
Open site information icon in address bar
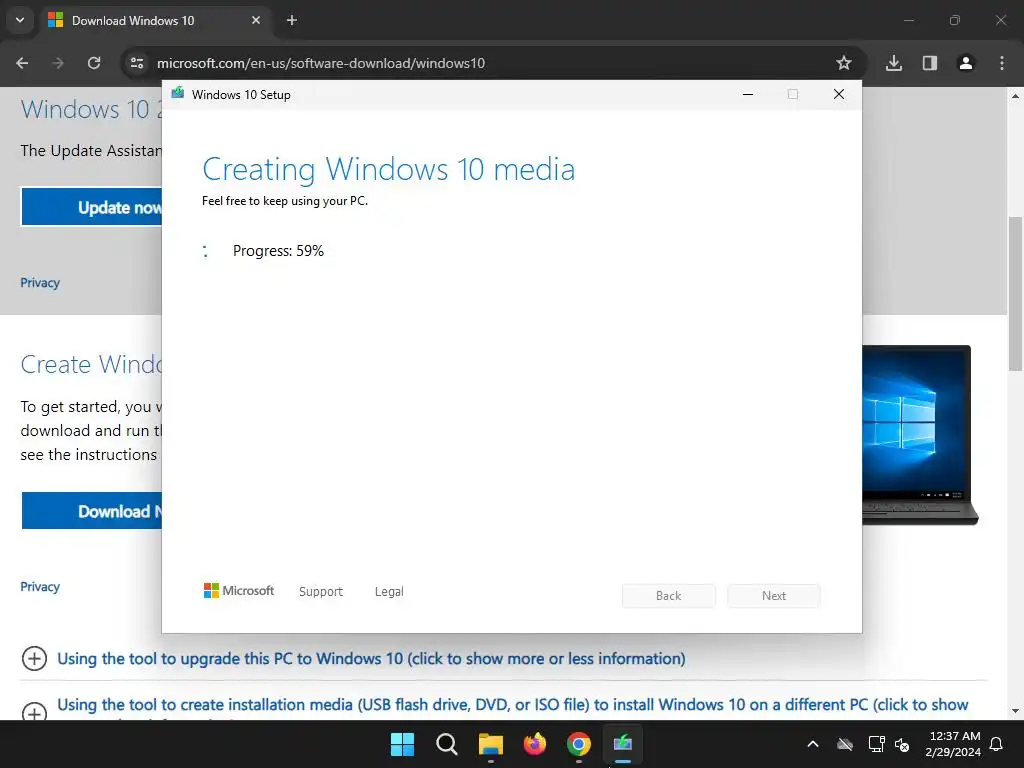[136, 63]
